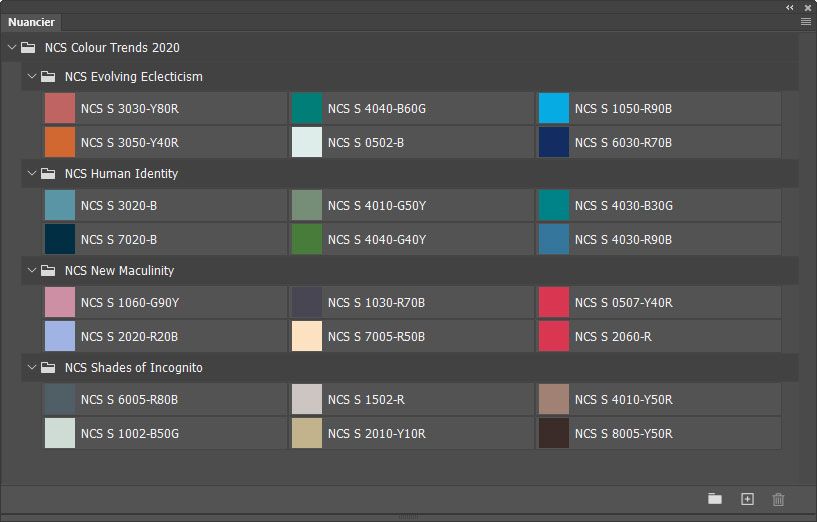Collapse the NCS Colour Trends 2020 group

point(12,47)
